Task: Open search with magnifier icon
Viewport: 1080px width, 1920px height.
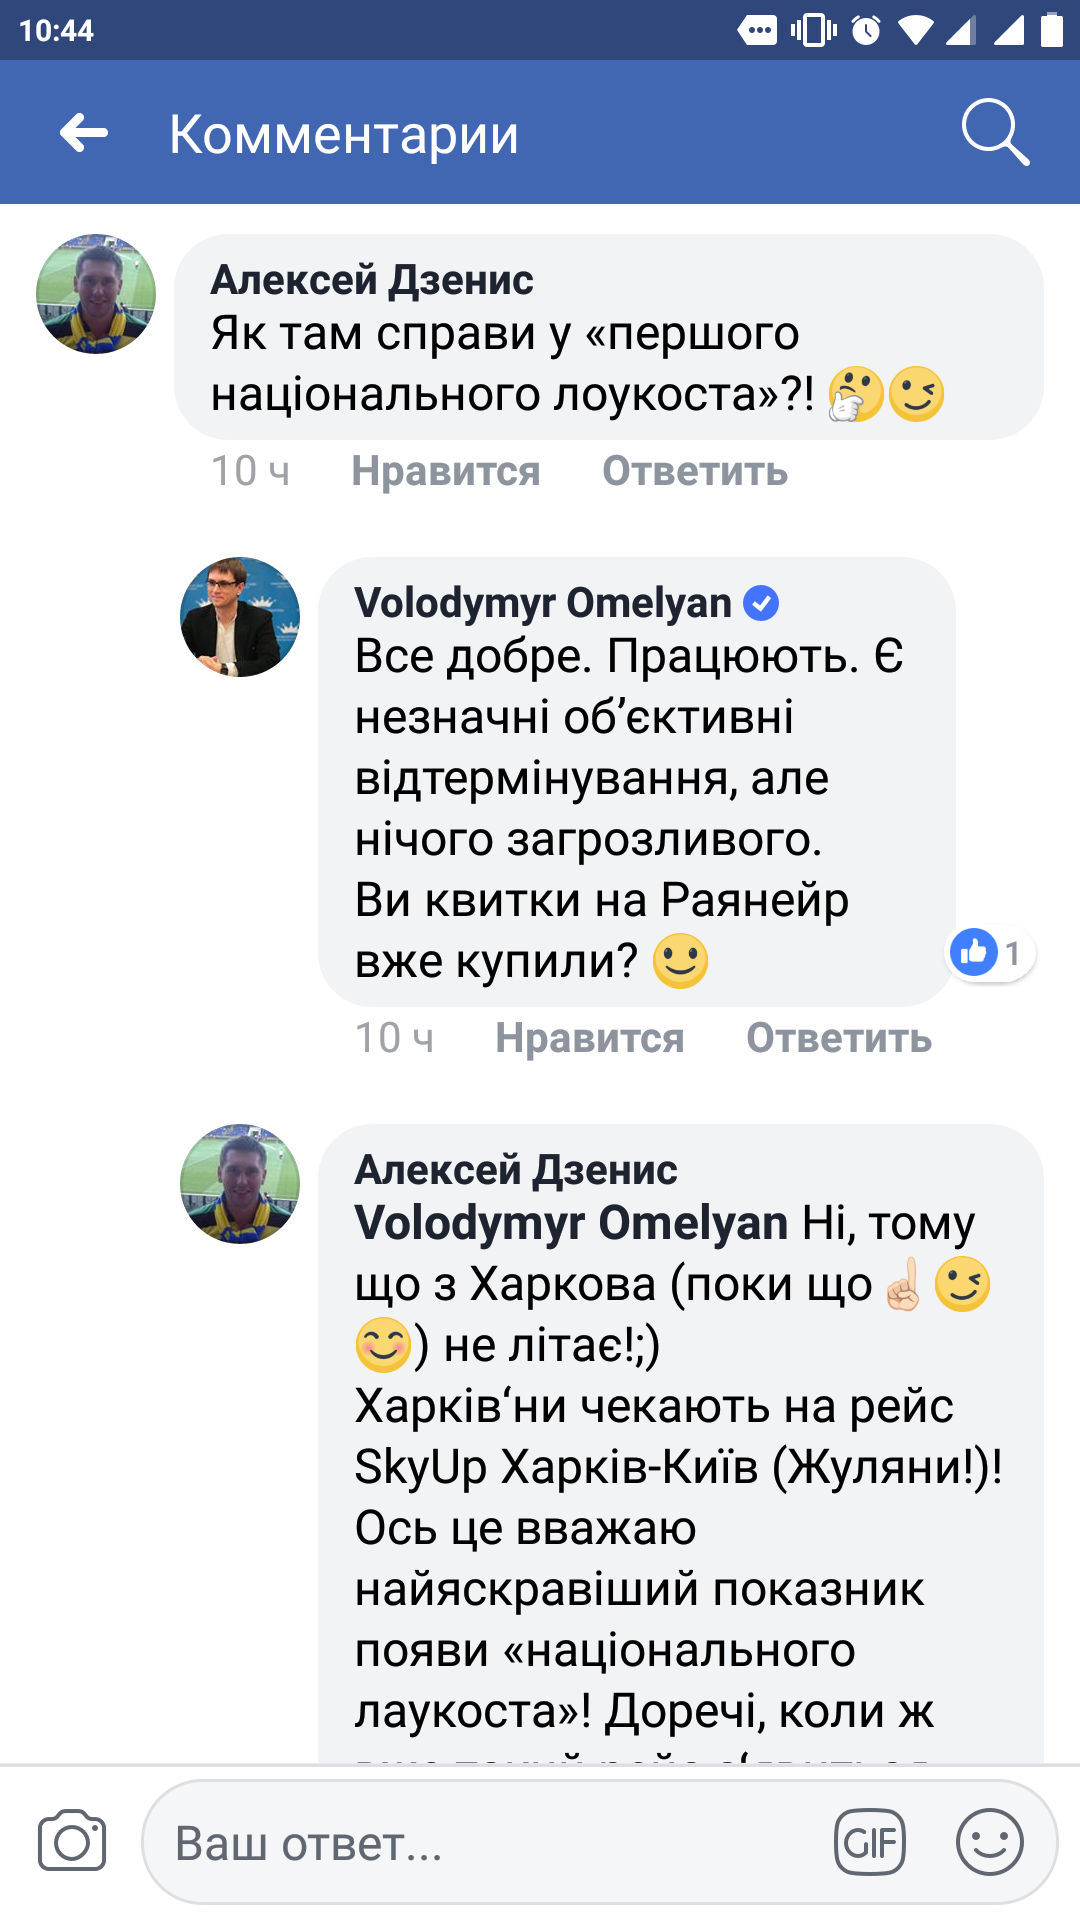Action: pyautogui.click(x=994, y=132)
